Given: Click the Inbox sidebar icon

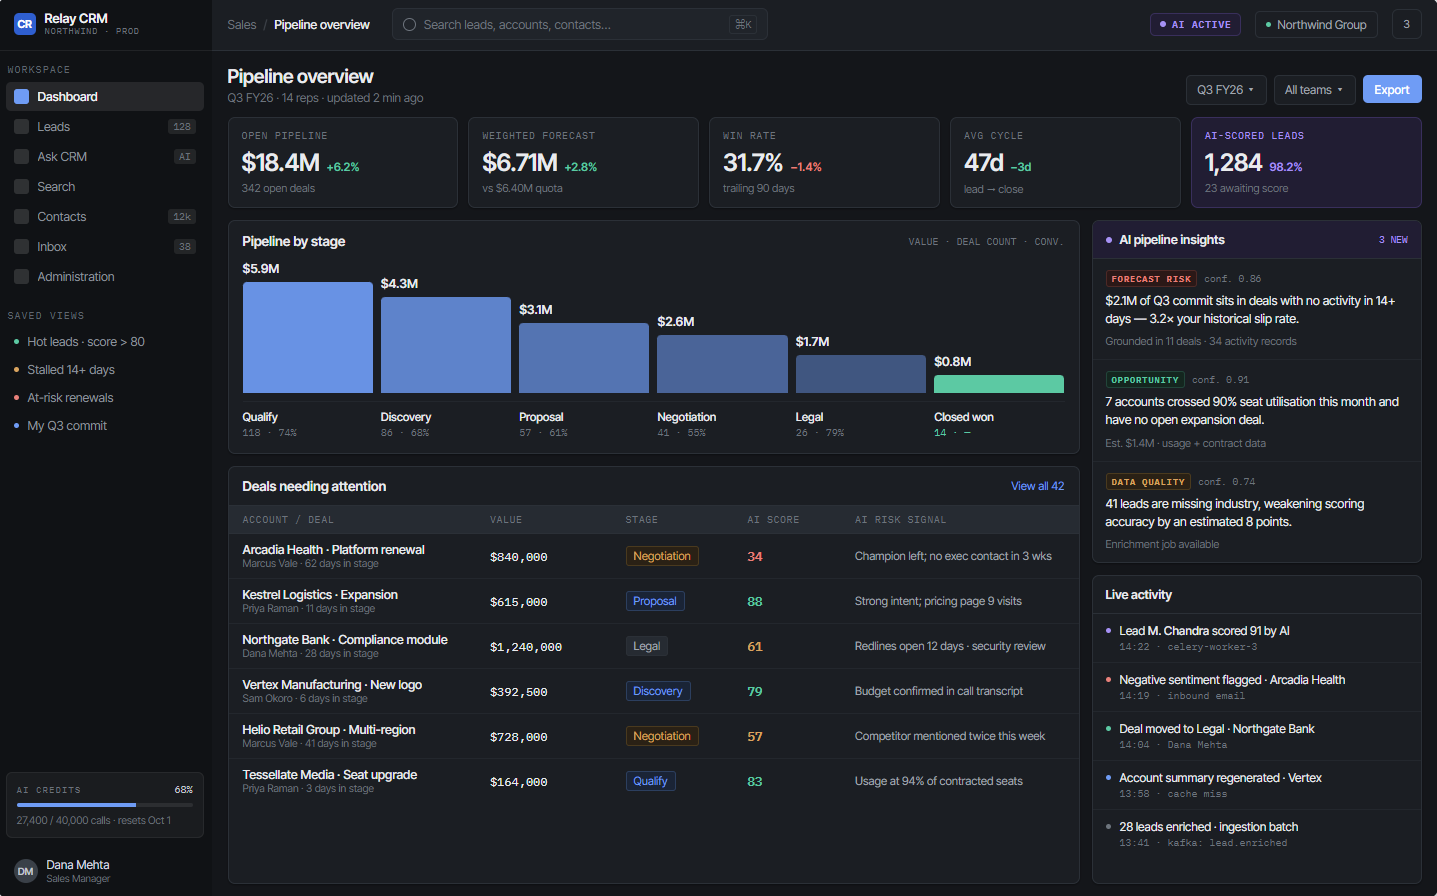Looking at the screenshot, I should 21,247.
